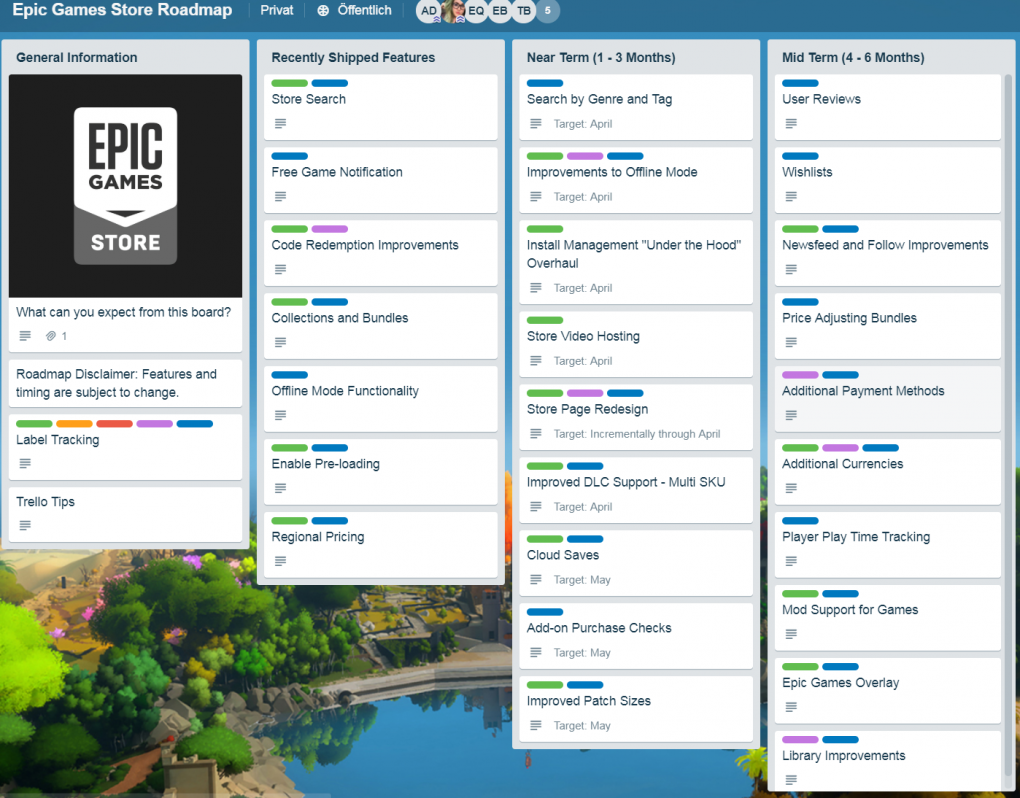Click description icon on User Reviews card
The height and width of the screenshot is (798, 1020).
pyautogui.click(x=791, y=123)
